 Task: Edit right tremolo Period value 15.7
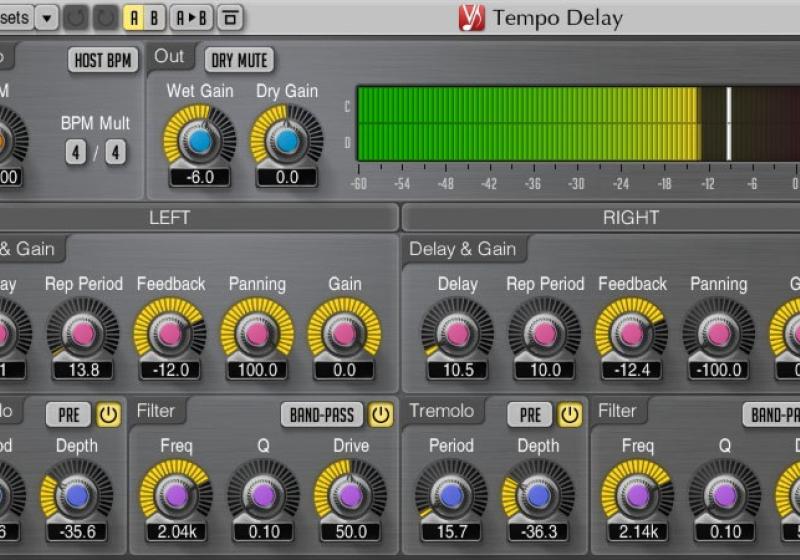452,532
